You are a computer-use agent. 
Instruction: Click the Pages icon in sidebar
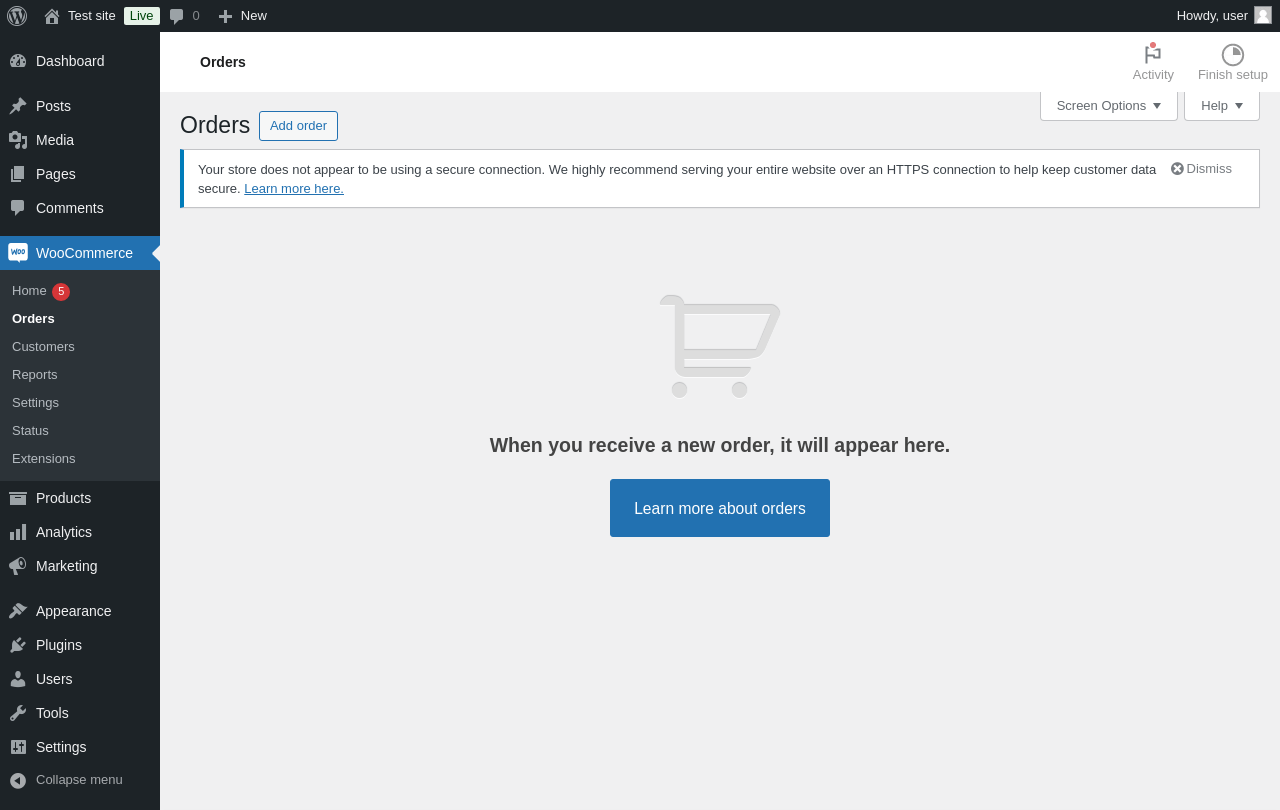18,174
